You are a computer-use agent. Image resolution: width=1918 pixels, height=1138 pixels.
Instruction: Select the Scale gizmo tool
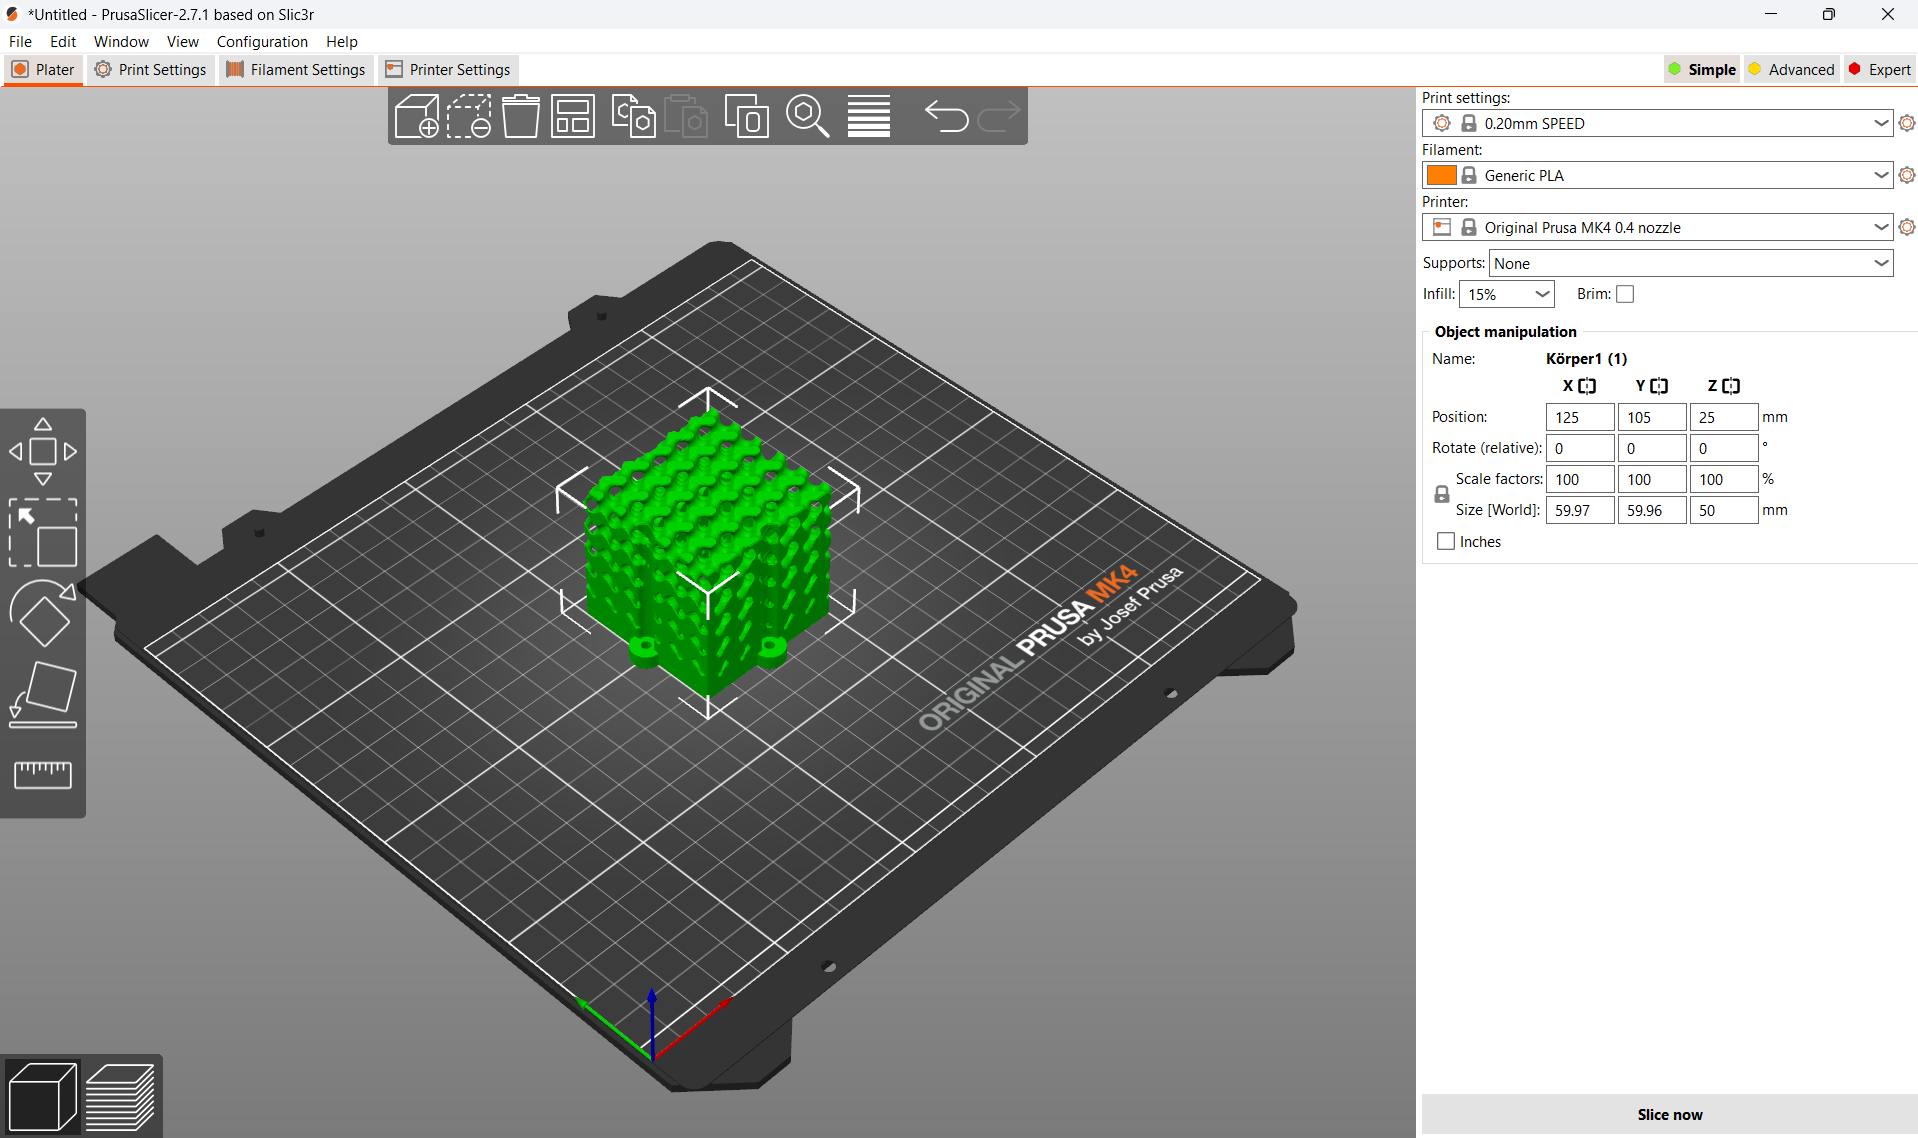[43, 533]
